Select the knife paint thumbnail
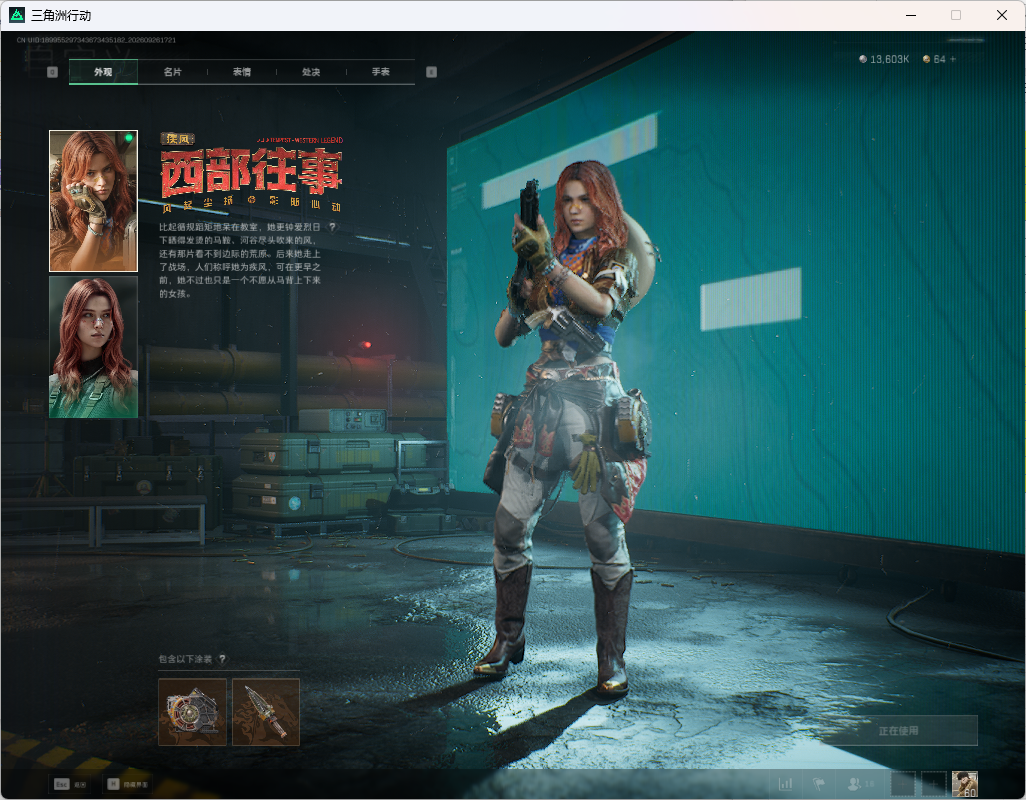 click(x=266, y=712)
